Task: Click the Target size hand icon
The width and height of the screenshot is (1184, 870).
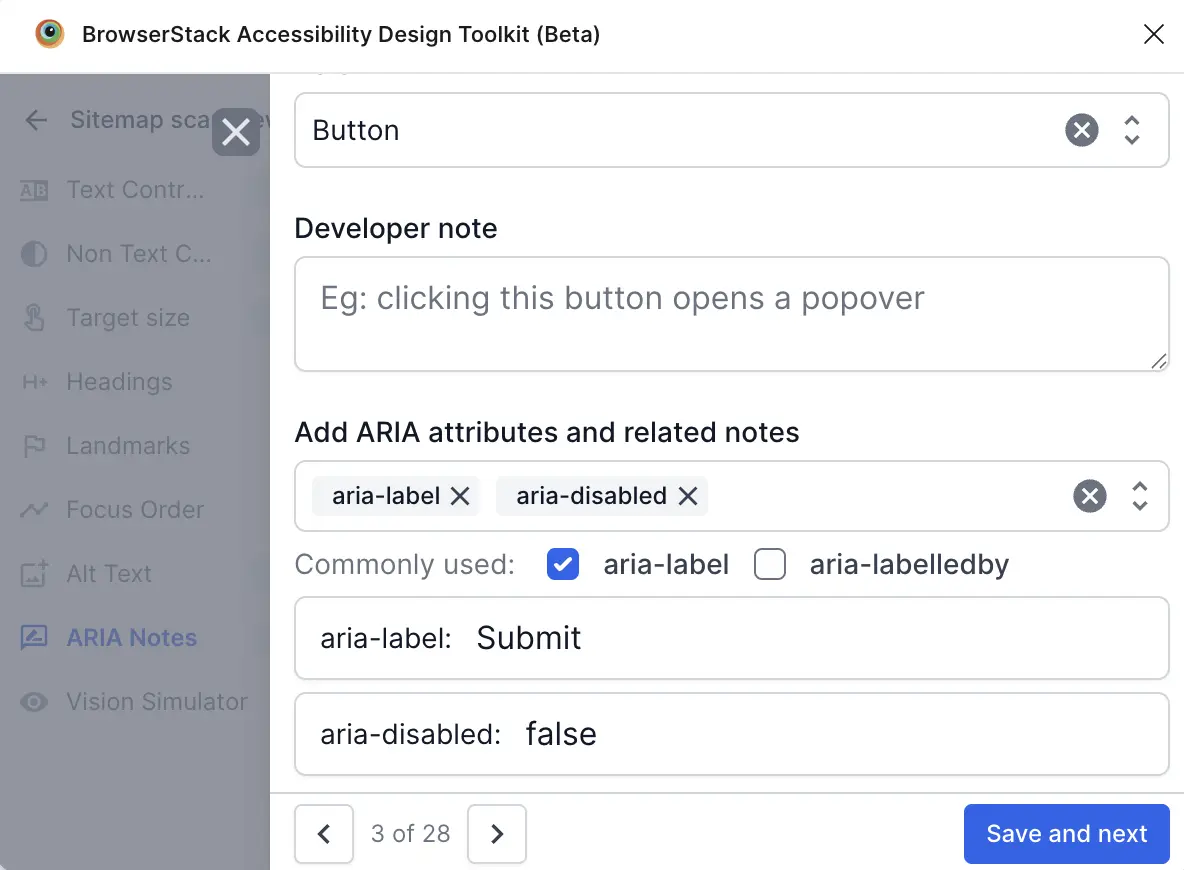Action: [x=34, y=318]
